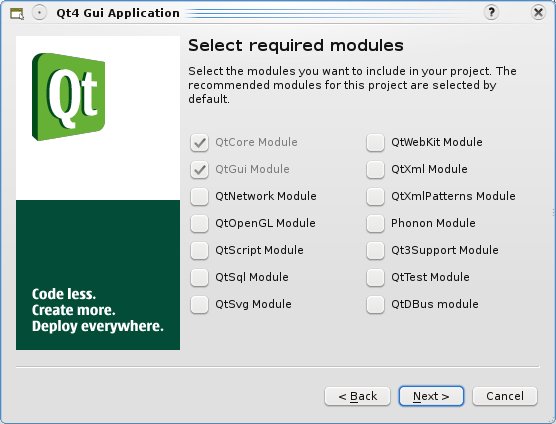This screenshot has width=556, height=424.
Task: Click the "Code less." slogan text
Action: pyautogui.click(x=64, y=294)
